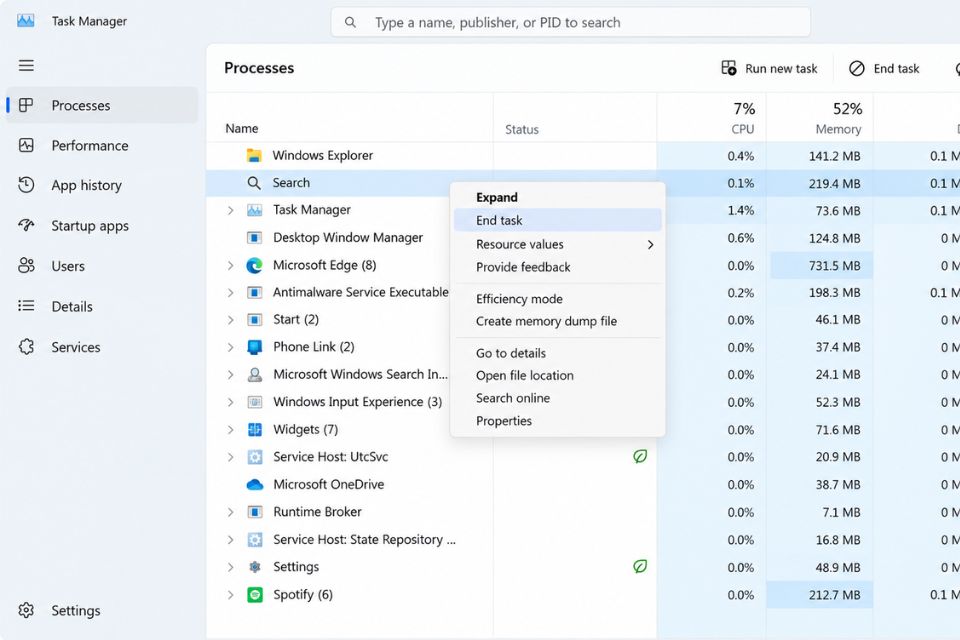The height and width of the screenshot is (640, 960).
Task: Choose Expand in the context menu
Action: (558, 197)
